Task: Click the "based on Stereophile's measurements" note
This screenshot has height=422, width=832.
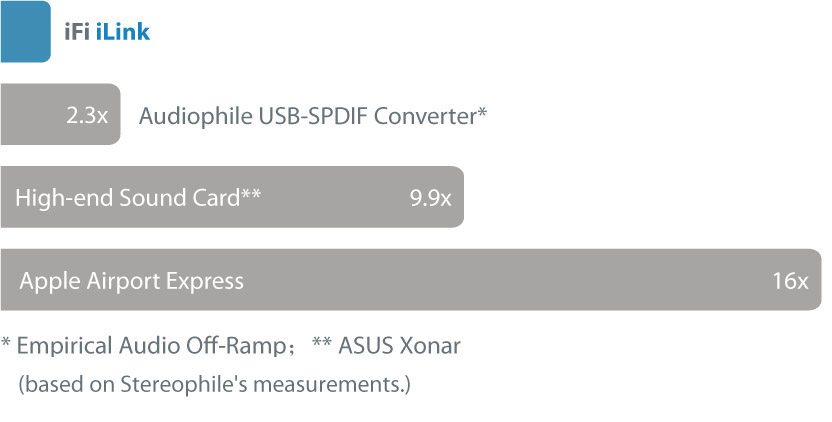Action: pos(214,384)
